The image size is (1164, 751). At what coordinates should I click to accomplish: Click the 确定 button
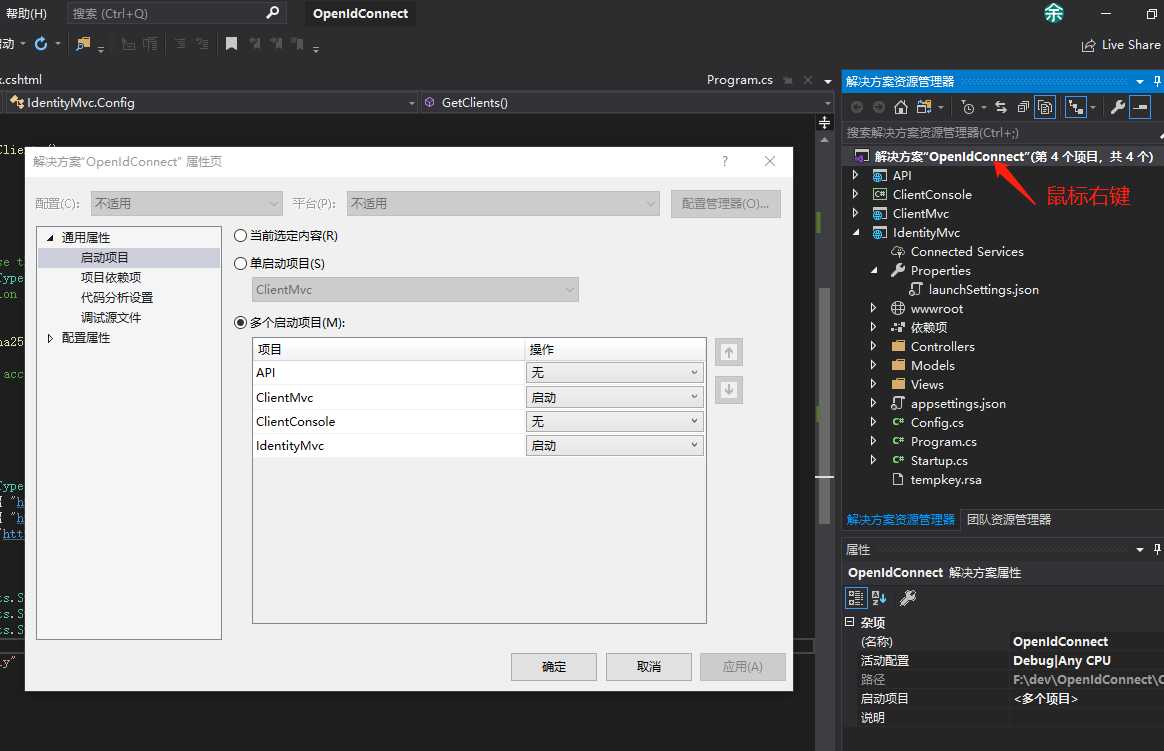[x=554, y=666]
